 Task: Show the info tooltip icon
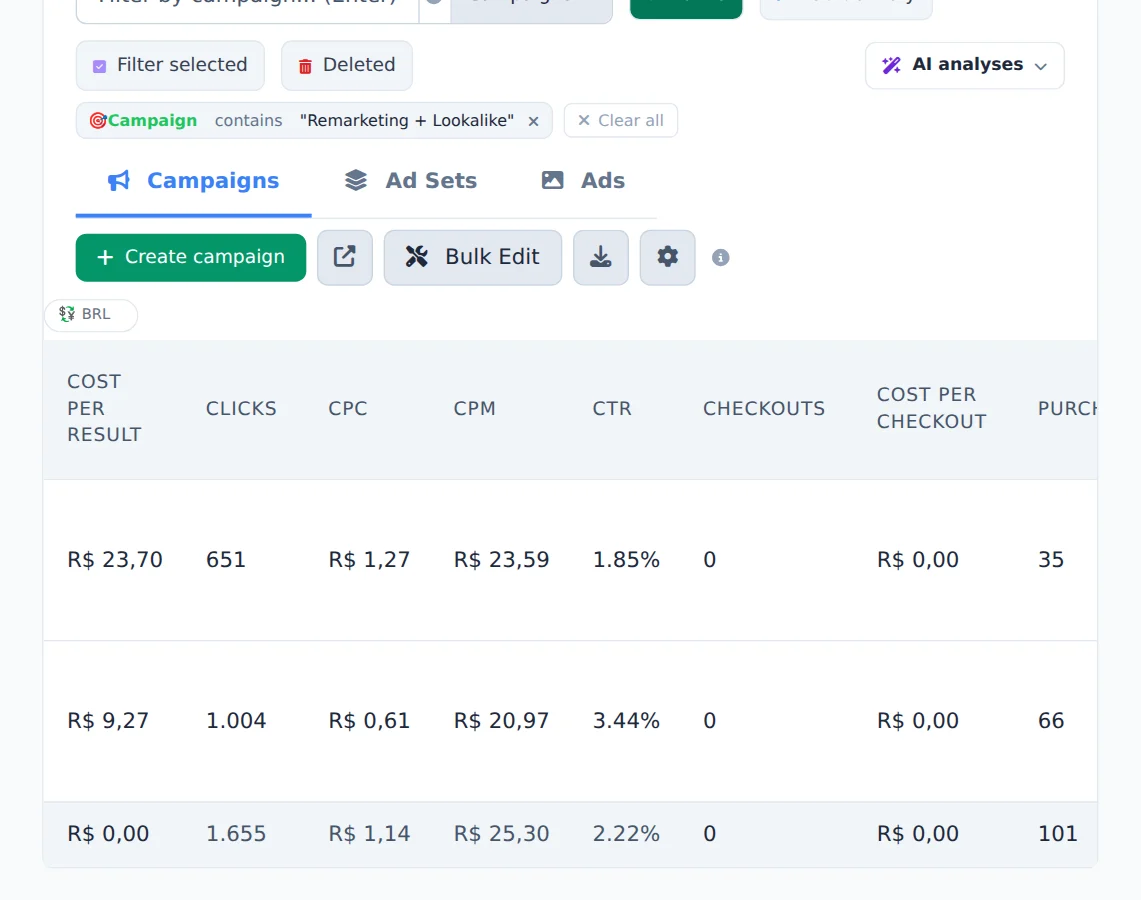720,258
